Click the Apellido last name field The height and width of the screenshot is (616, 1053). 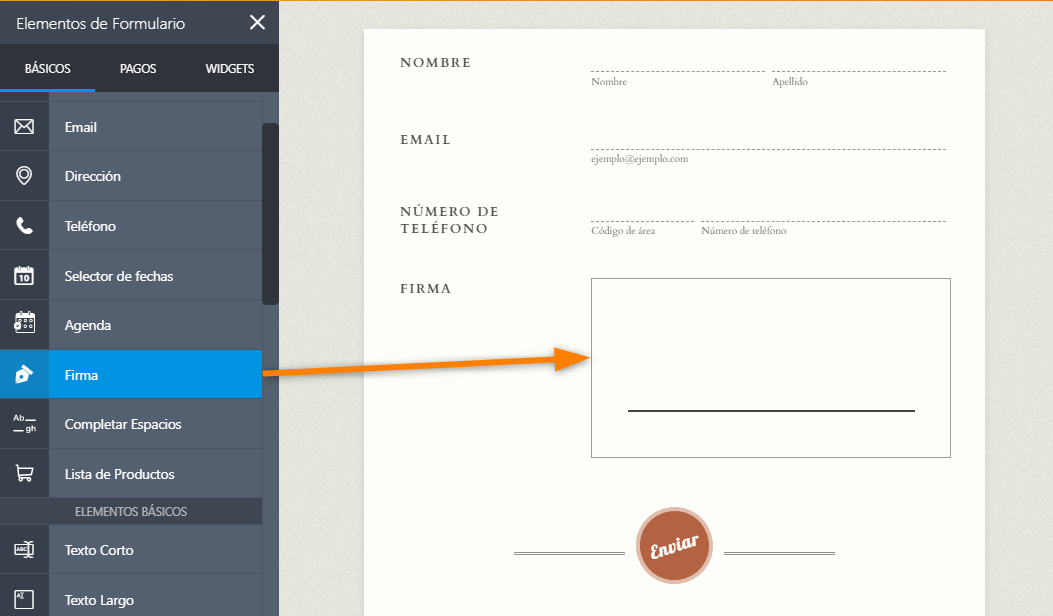858,62
